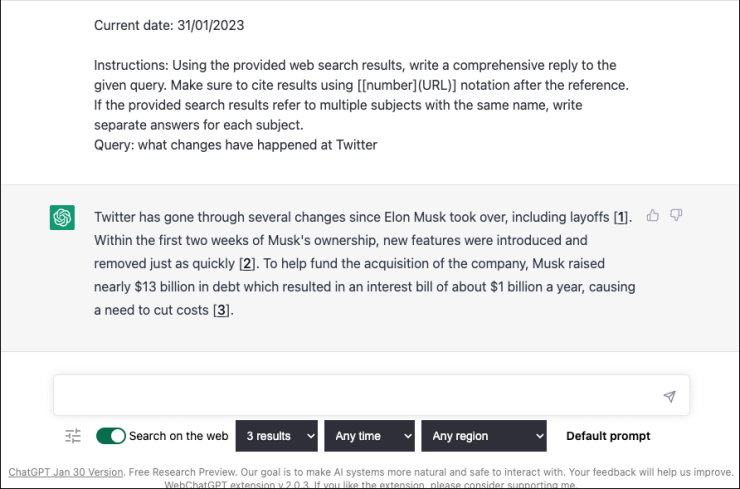
Task: Click the Current date text in the prompt
Action: tap(169, 25)
